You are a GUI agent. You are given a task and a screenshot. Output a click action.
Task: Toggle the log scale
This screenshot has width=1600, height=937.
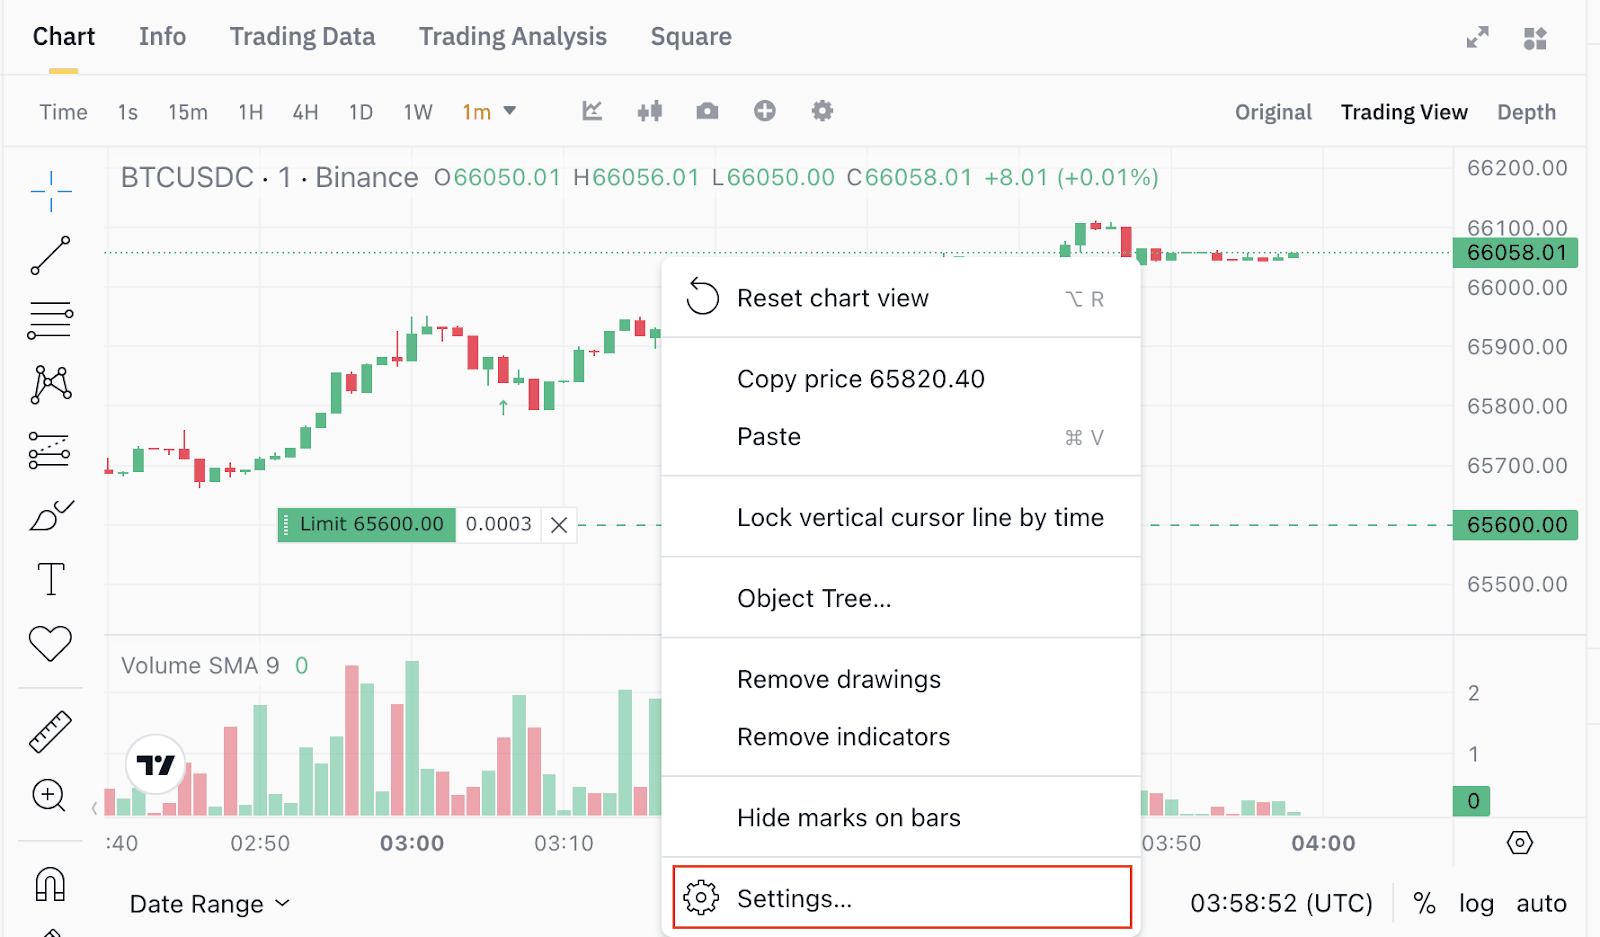(x=1476, y=903)
